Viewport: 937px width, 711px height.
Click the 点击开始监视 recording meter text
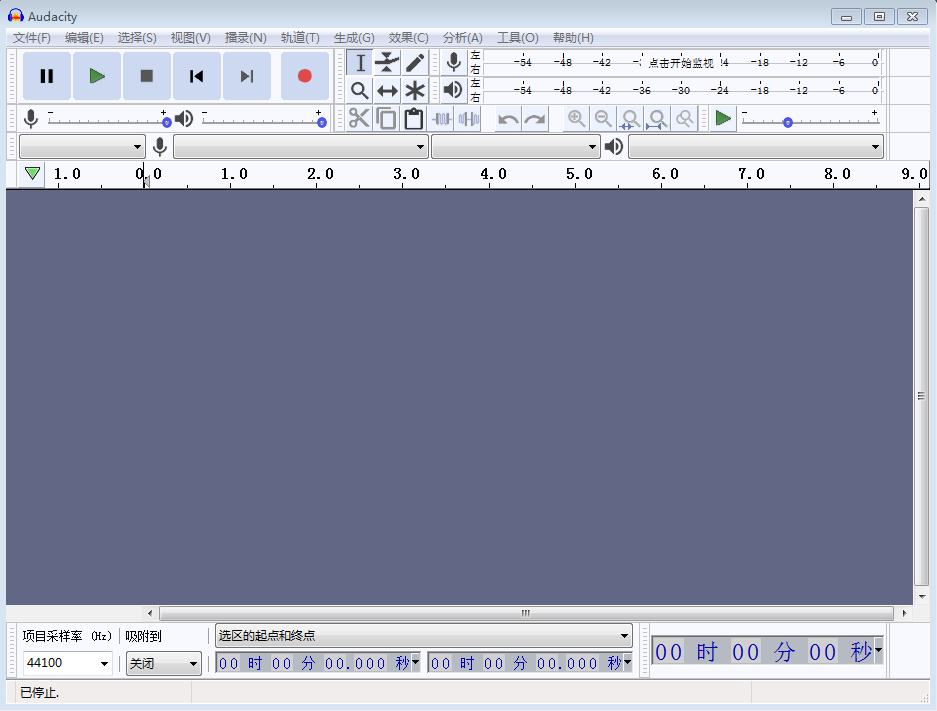click(x=681, y=62)
